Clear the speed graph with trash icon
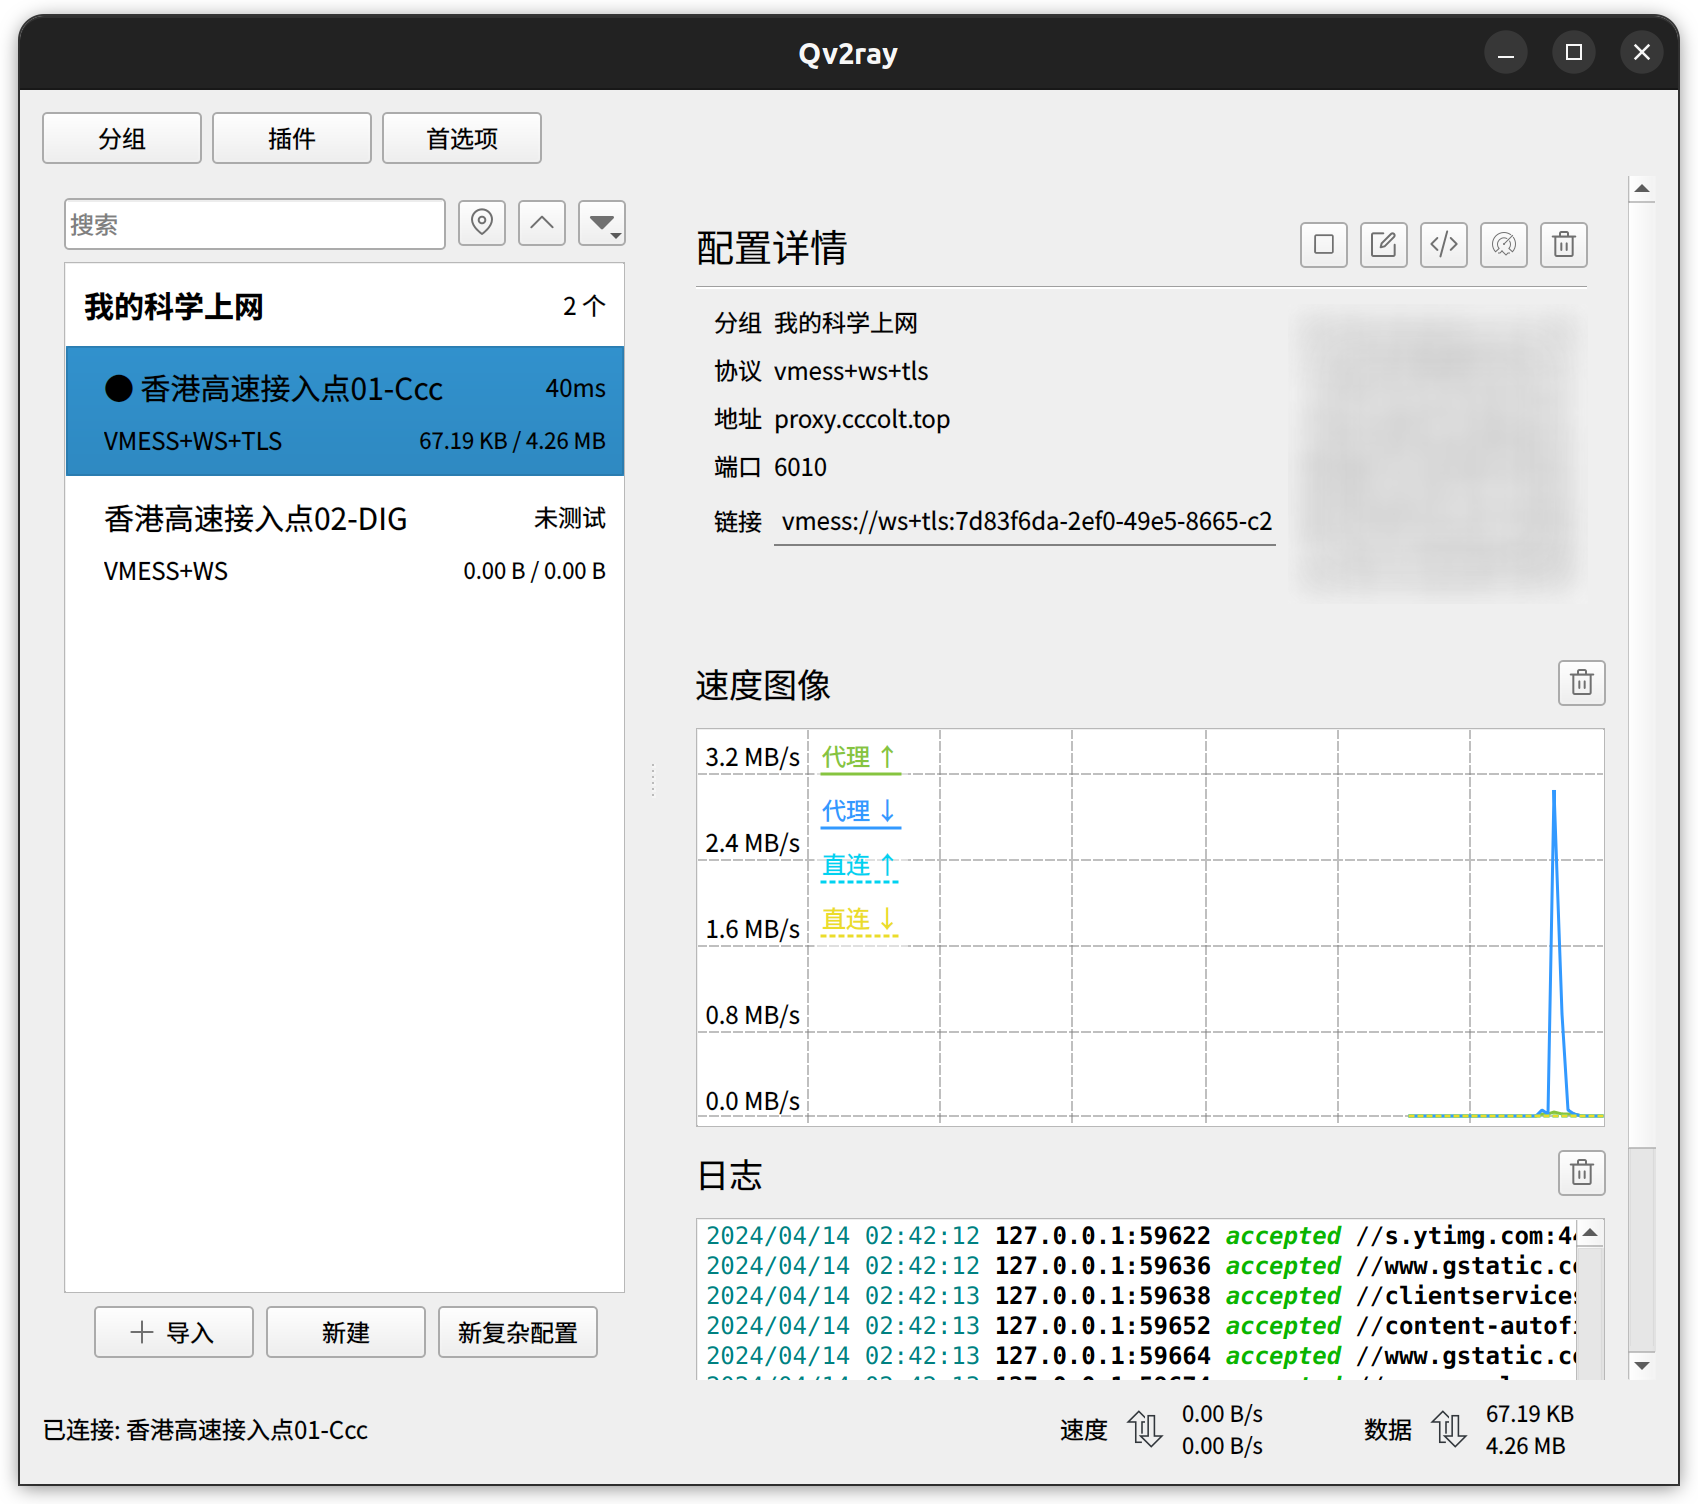 [1582, 683]
